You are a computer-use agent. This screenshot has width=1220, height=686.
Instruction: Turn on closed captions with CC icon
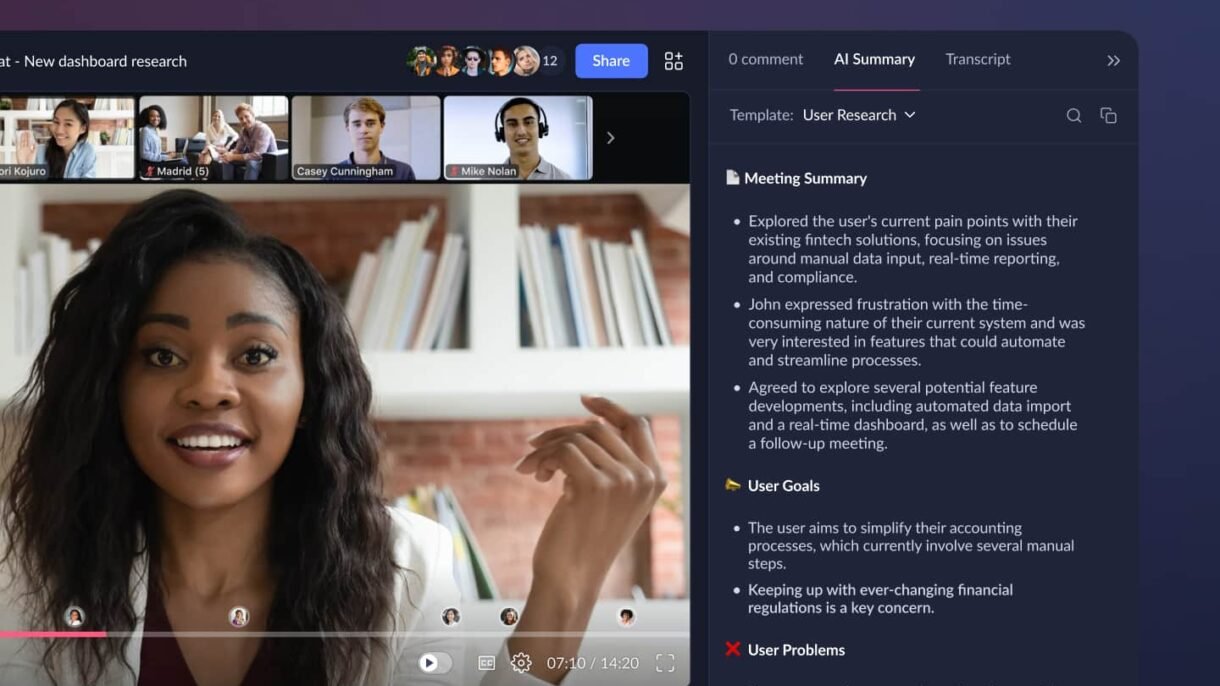(487, 663)
